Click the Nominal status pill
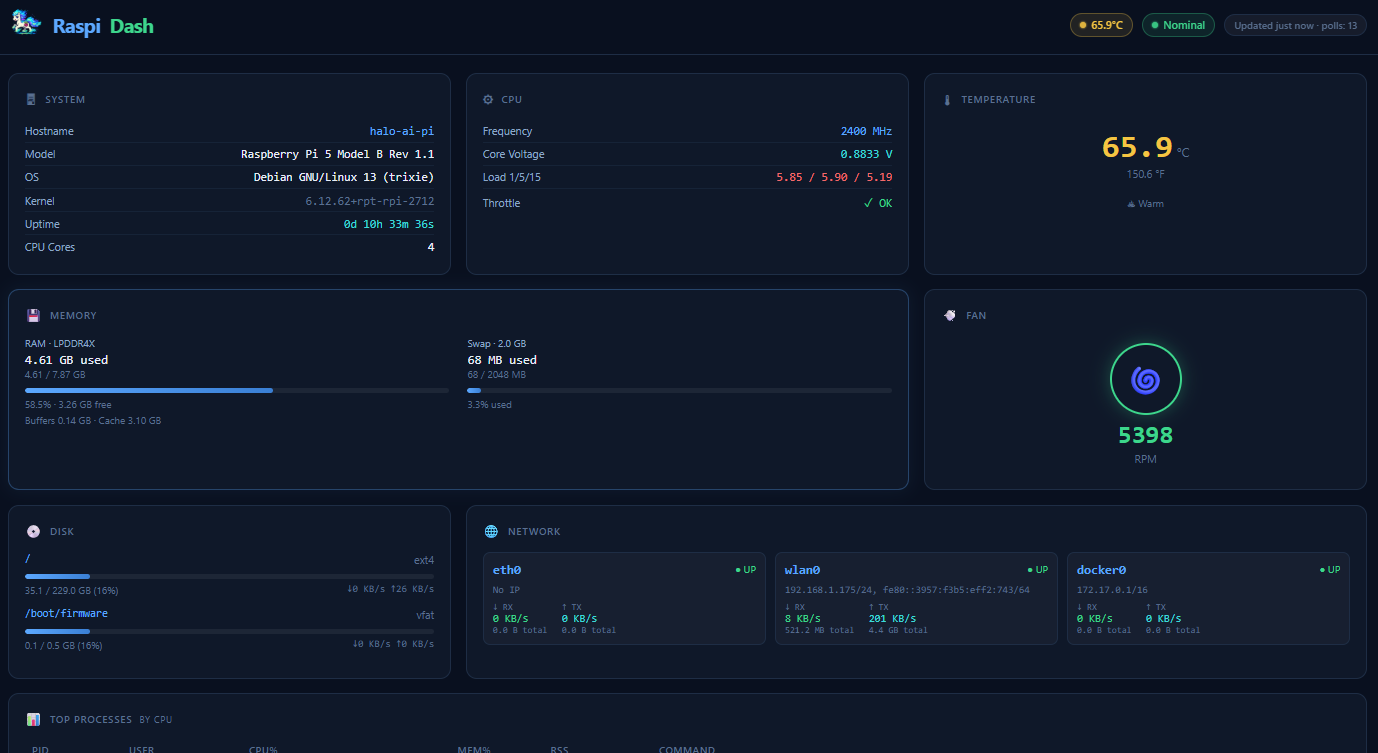 point(1178,24)
